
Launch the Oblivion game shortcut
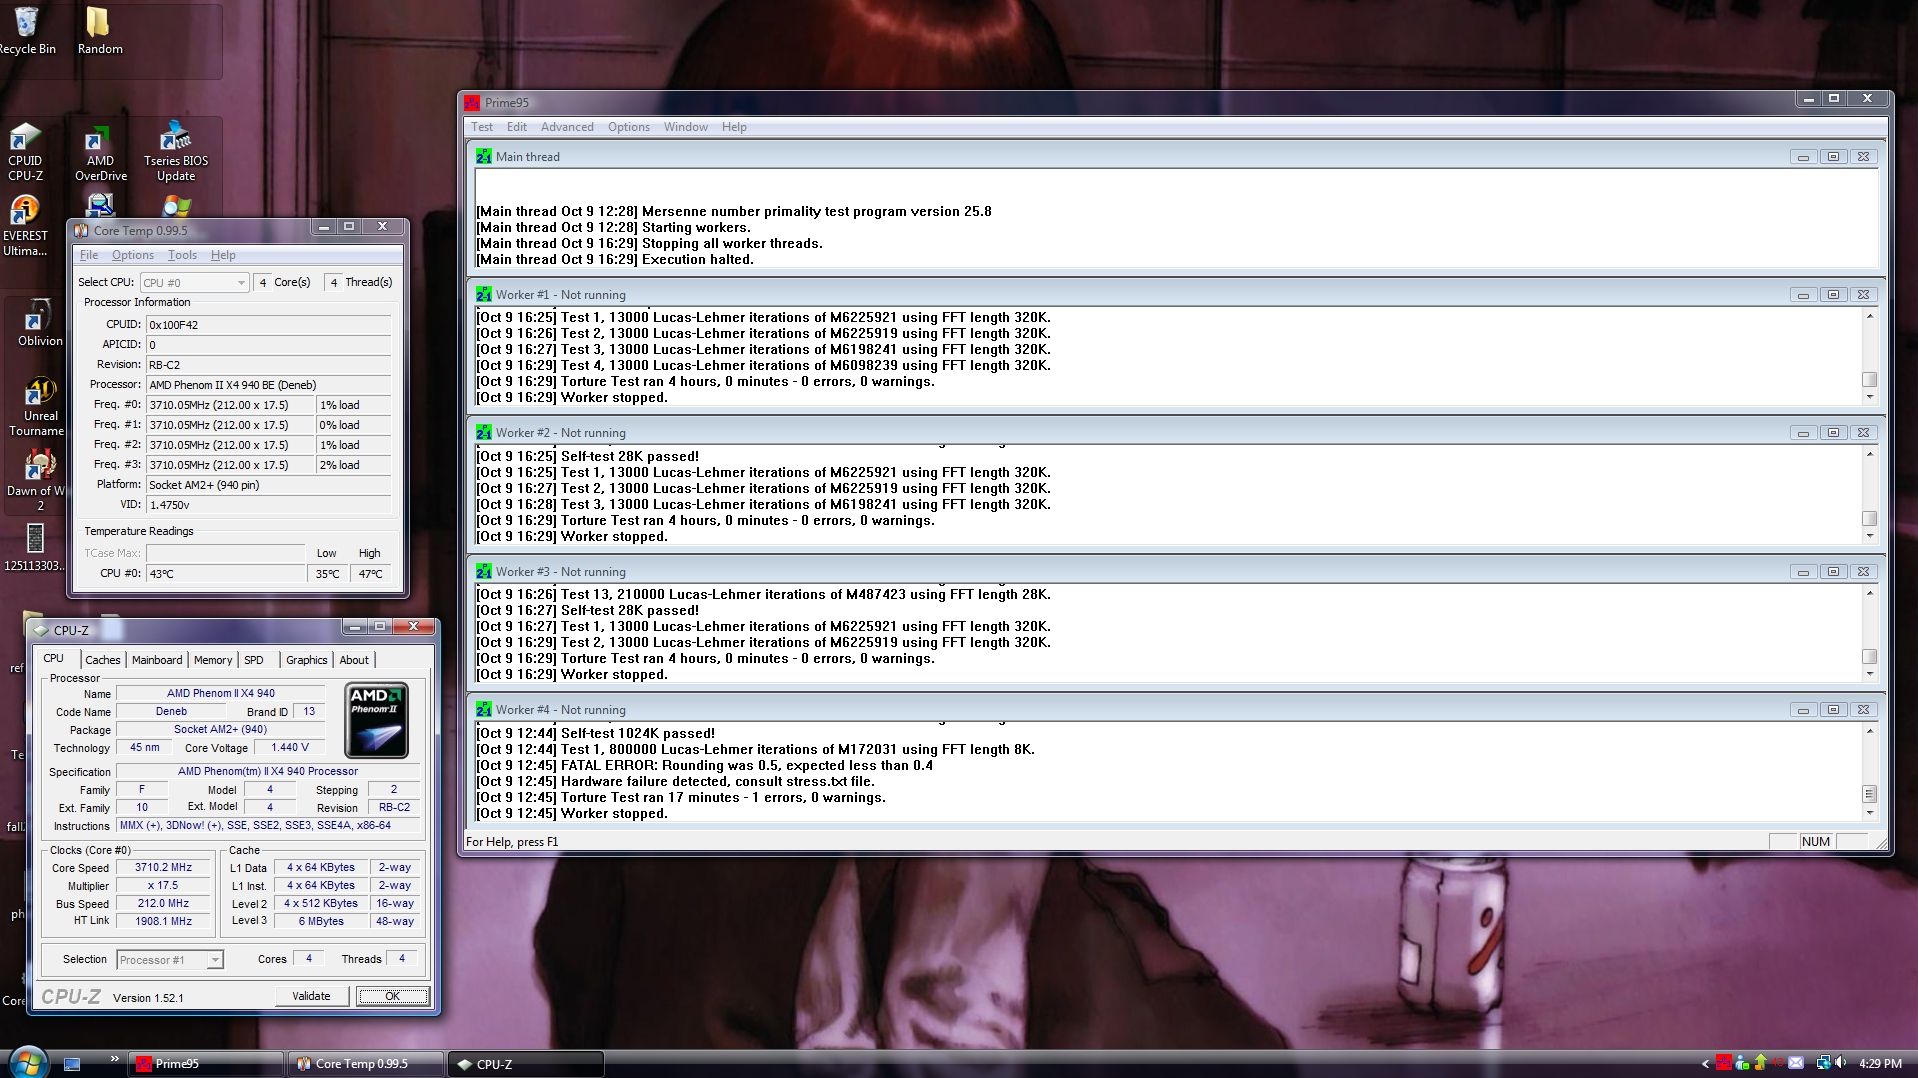(39, 322)
